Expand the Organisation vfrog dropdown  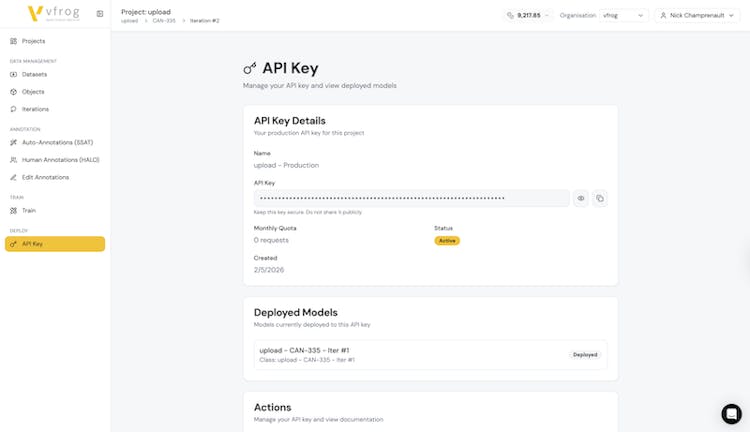pyautogui.click(x=624, y=15)
